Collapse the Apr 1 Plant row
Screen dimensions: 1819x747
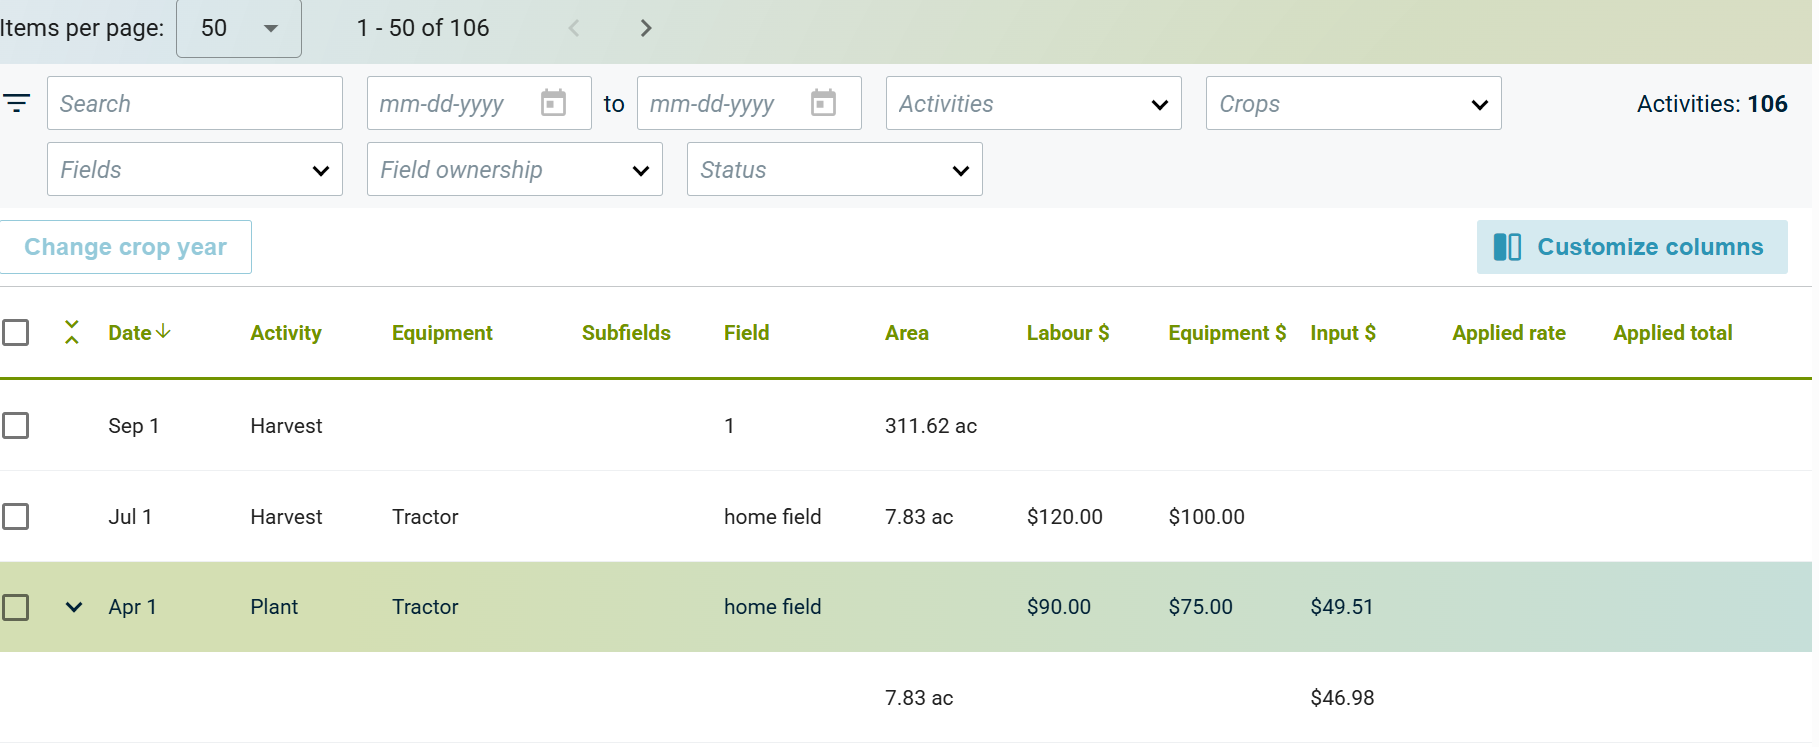pyautogui.click(x=74, y=607)
